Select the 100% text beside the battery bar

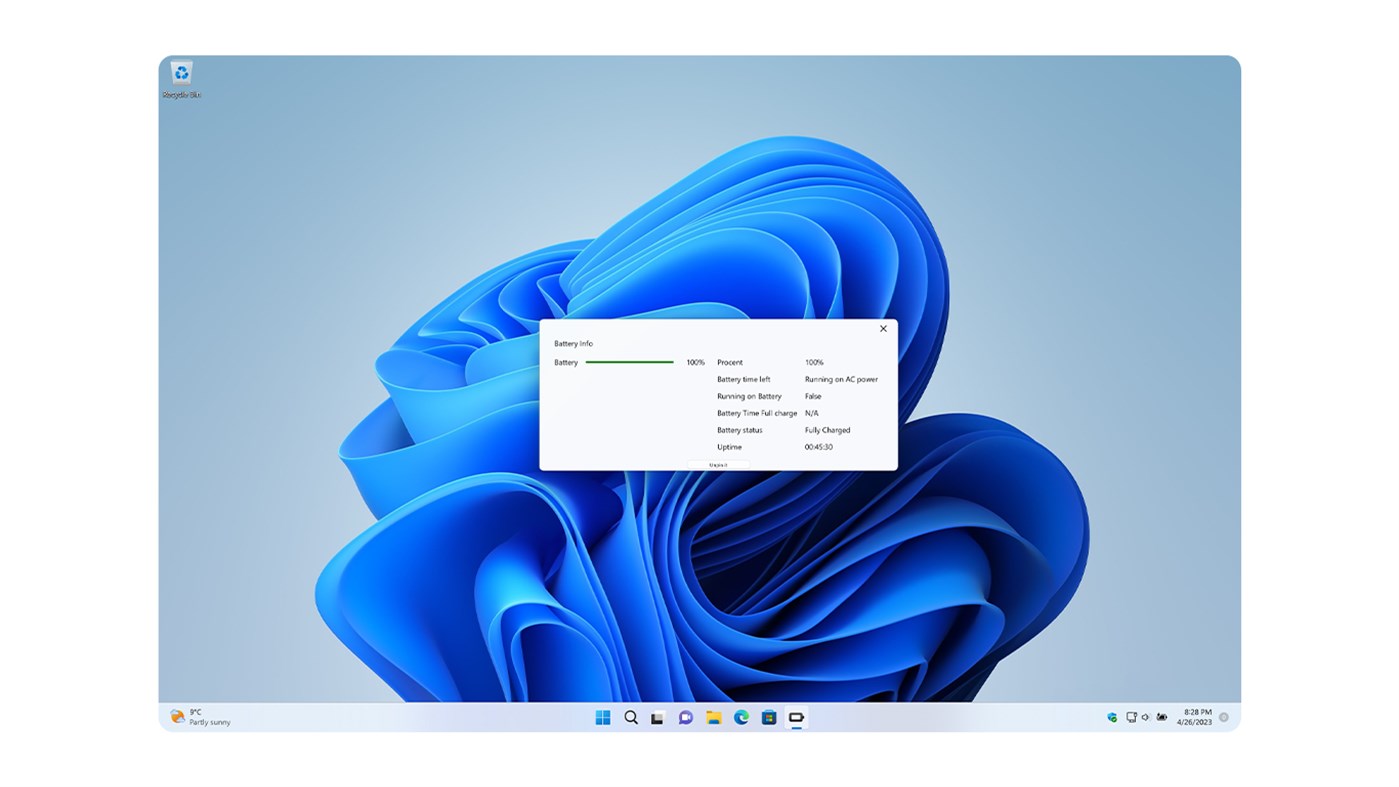click(x=696, y=362)
